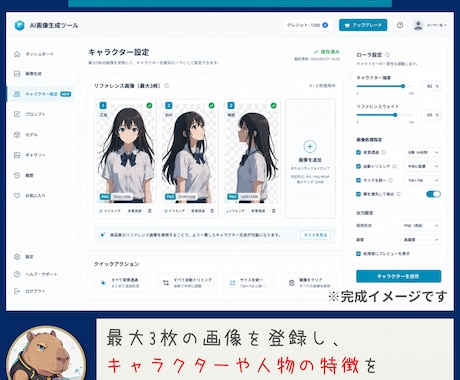
Task: Uncheck the サイズを統一 checkbox
Action: click(358, 180)
